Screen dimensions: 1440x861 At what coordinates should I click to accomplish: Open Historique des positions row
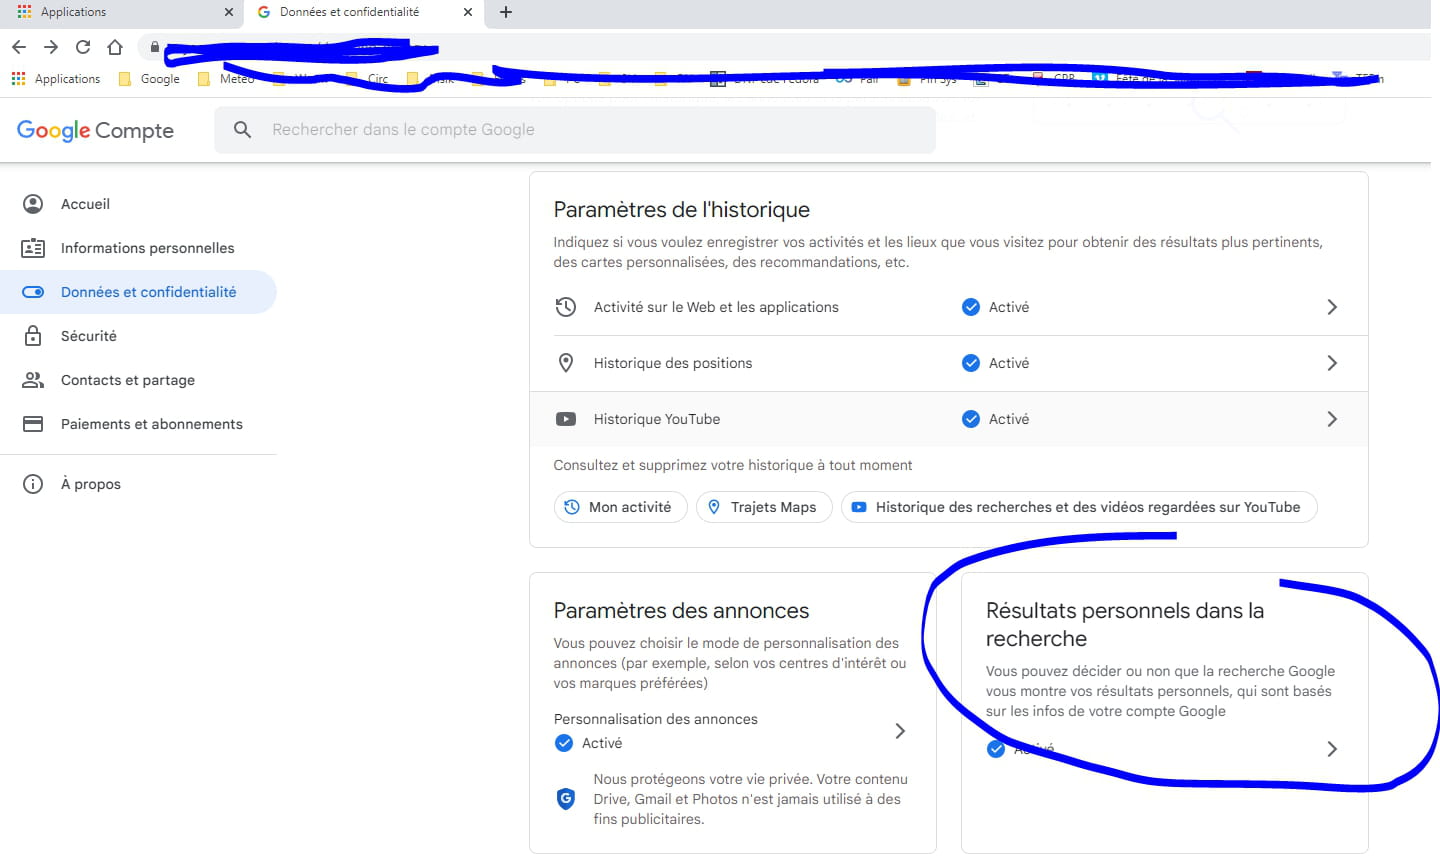pos(948,363)
